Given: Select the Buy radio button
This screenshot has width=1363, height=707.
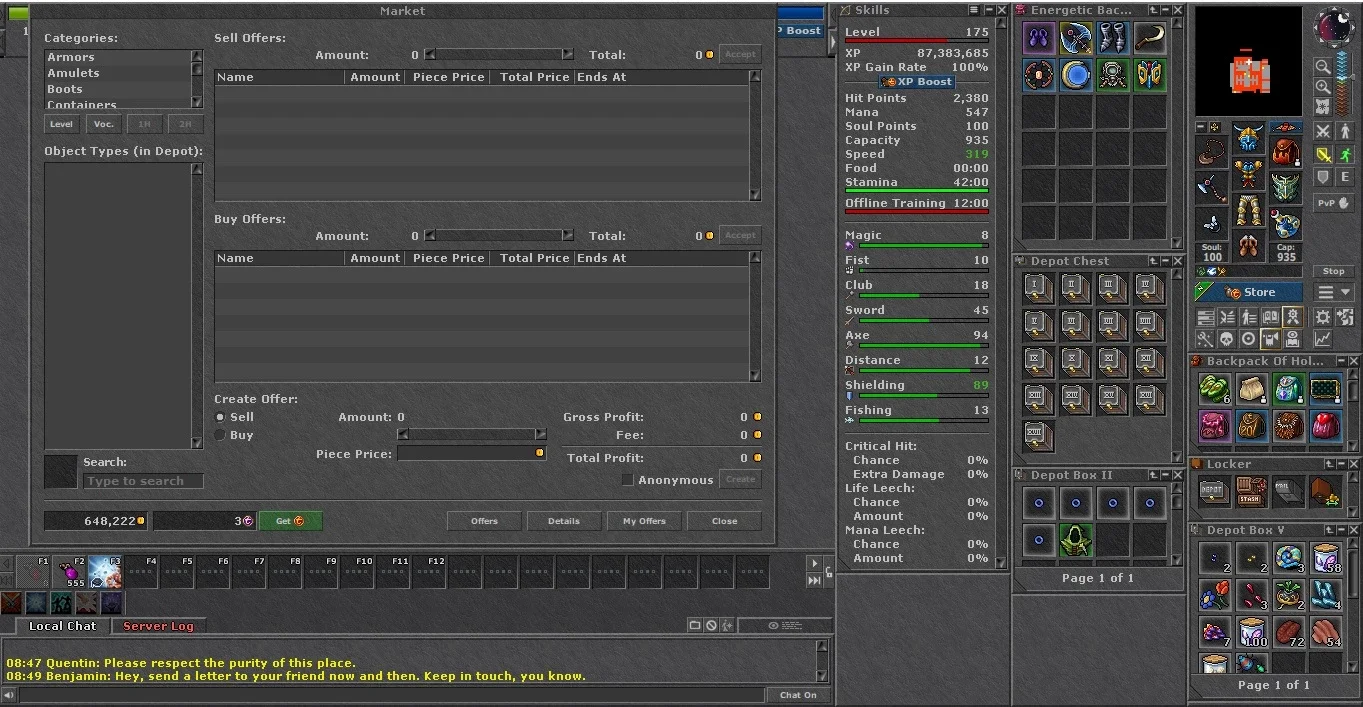Looking at the screenshot, I should tap(221, 435).
